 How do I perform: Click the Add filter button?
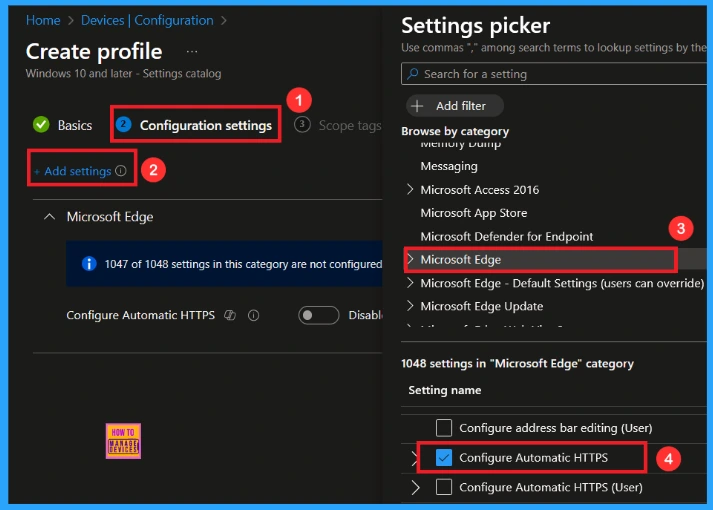pyautogui.click(x=455, y=106)
